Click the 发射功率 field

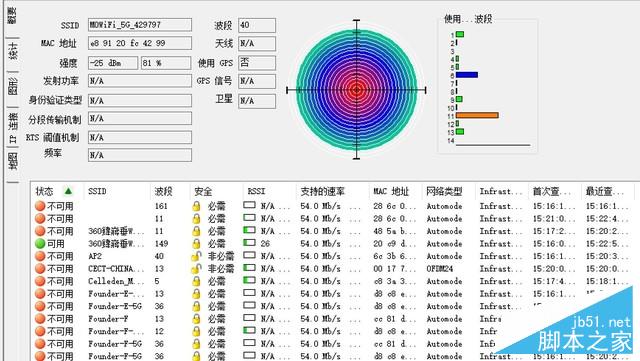140,81
